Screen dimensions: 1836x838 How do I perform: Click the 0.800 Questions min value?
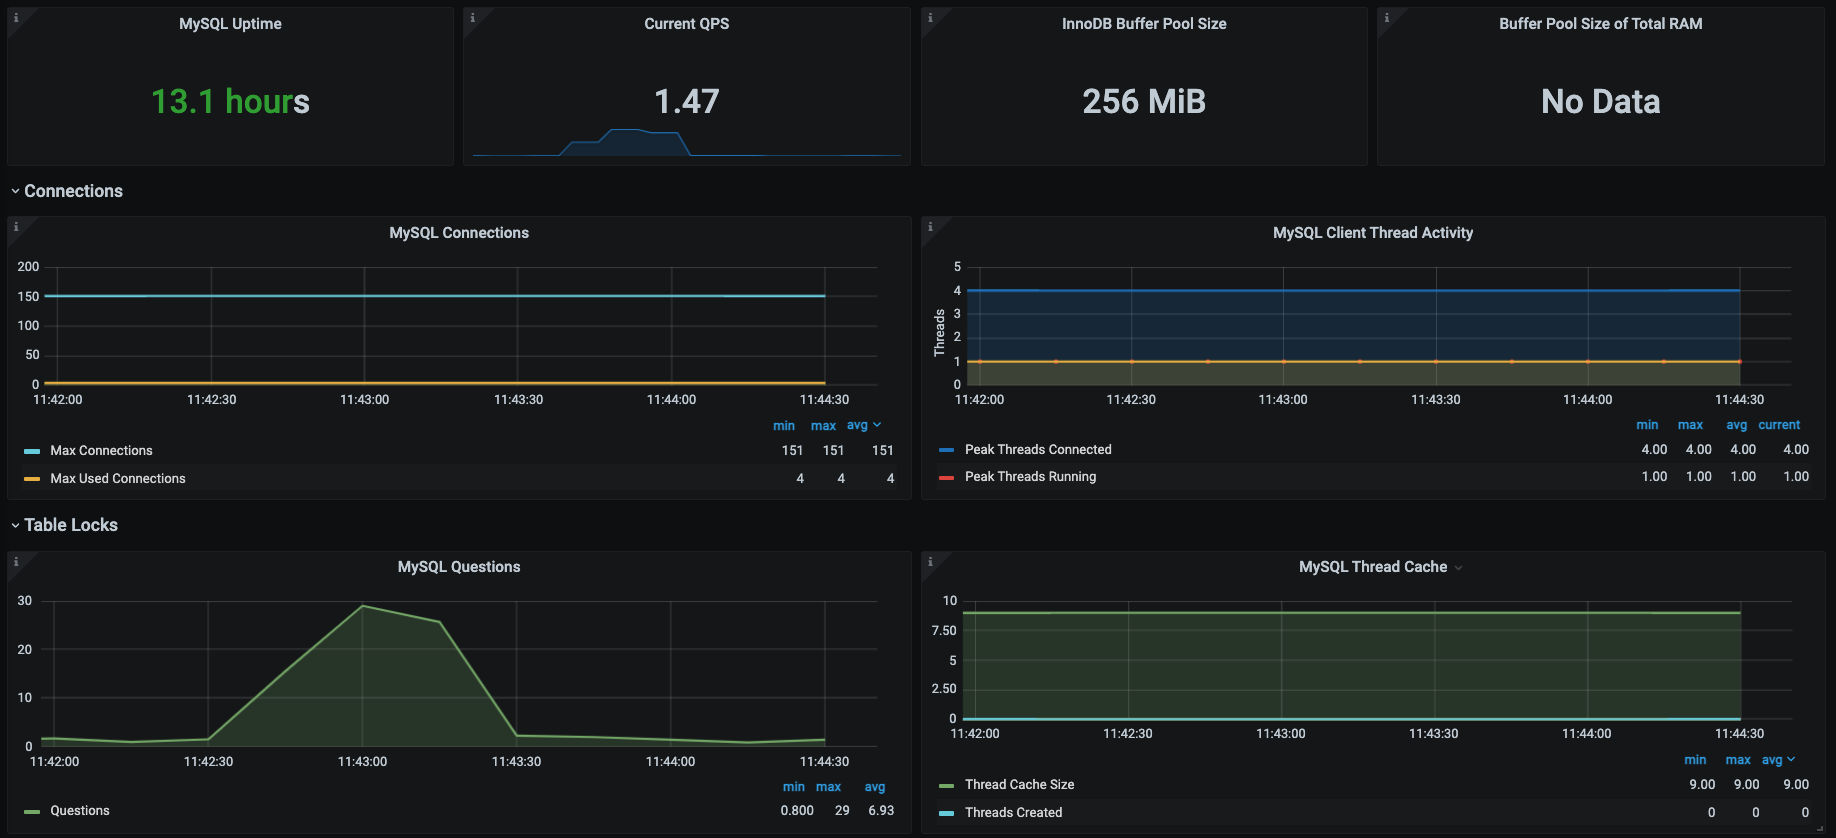[797, 811]
